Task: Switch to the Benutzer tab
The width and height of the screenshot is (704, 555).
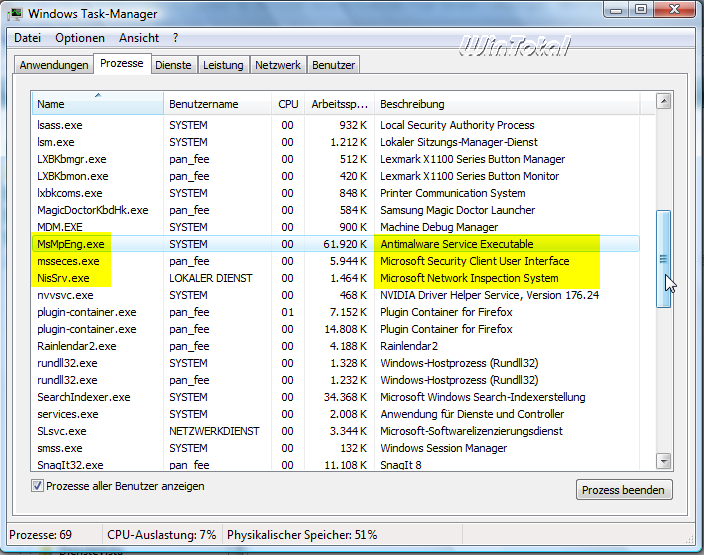Action: [x=334, y=65]
